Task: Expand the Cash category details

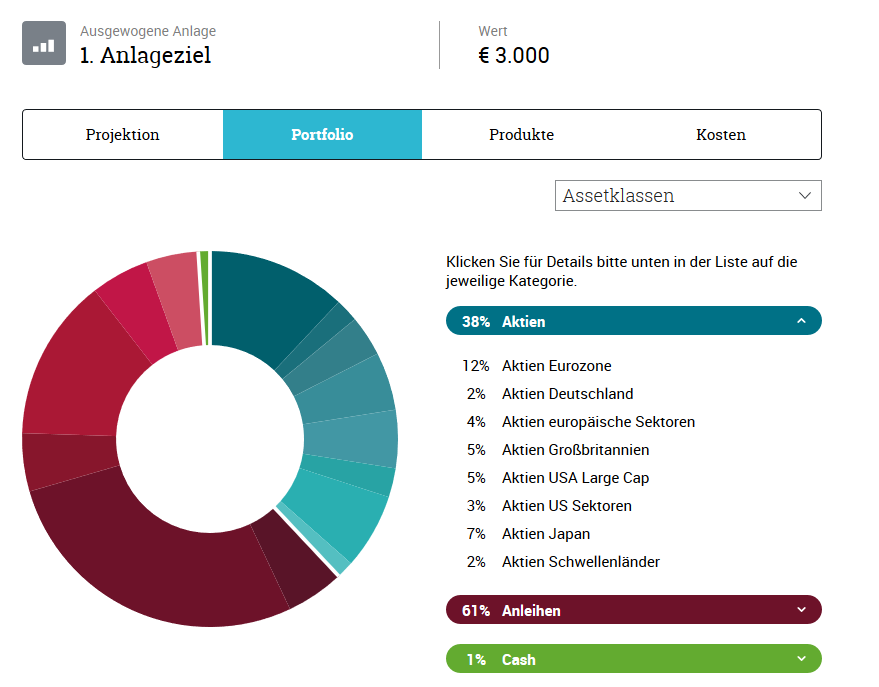Action: click(x=633, y=659)
